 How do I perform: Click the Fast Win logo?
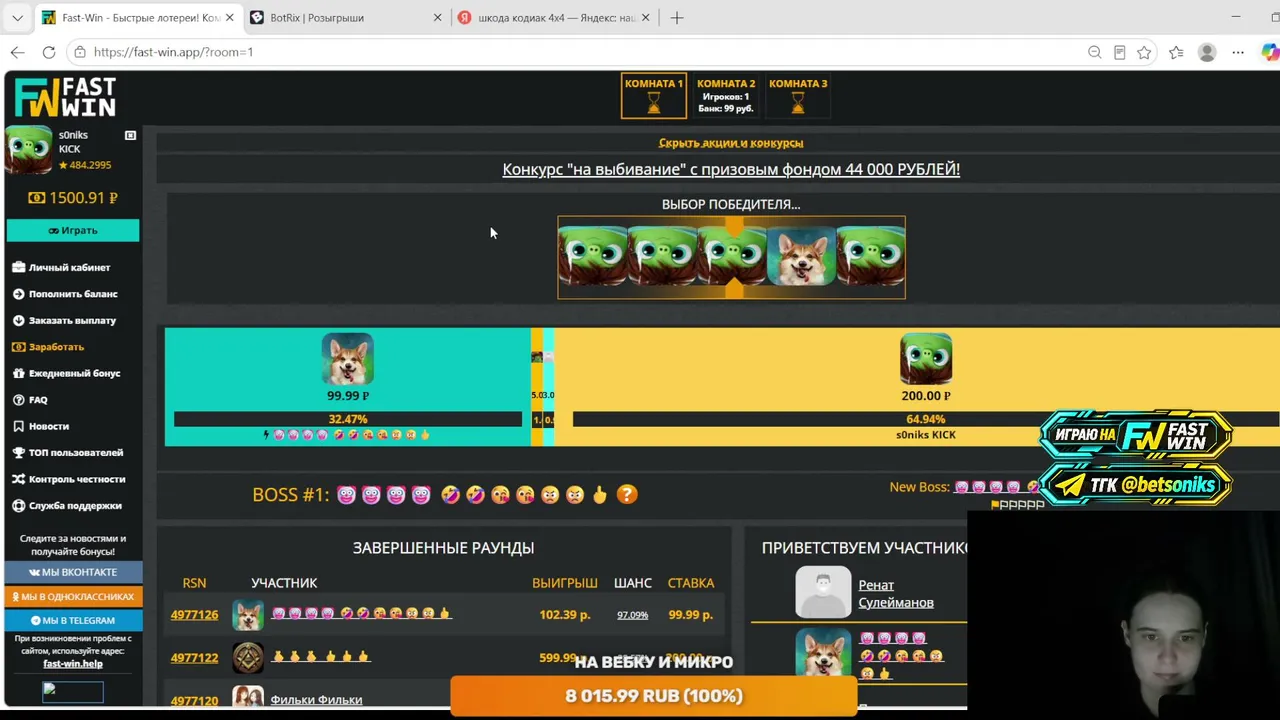click(x=65, y=97)
